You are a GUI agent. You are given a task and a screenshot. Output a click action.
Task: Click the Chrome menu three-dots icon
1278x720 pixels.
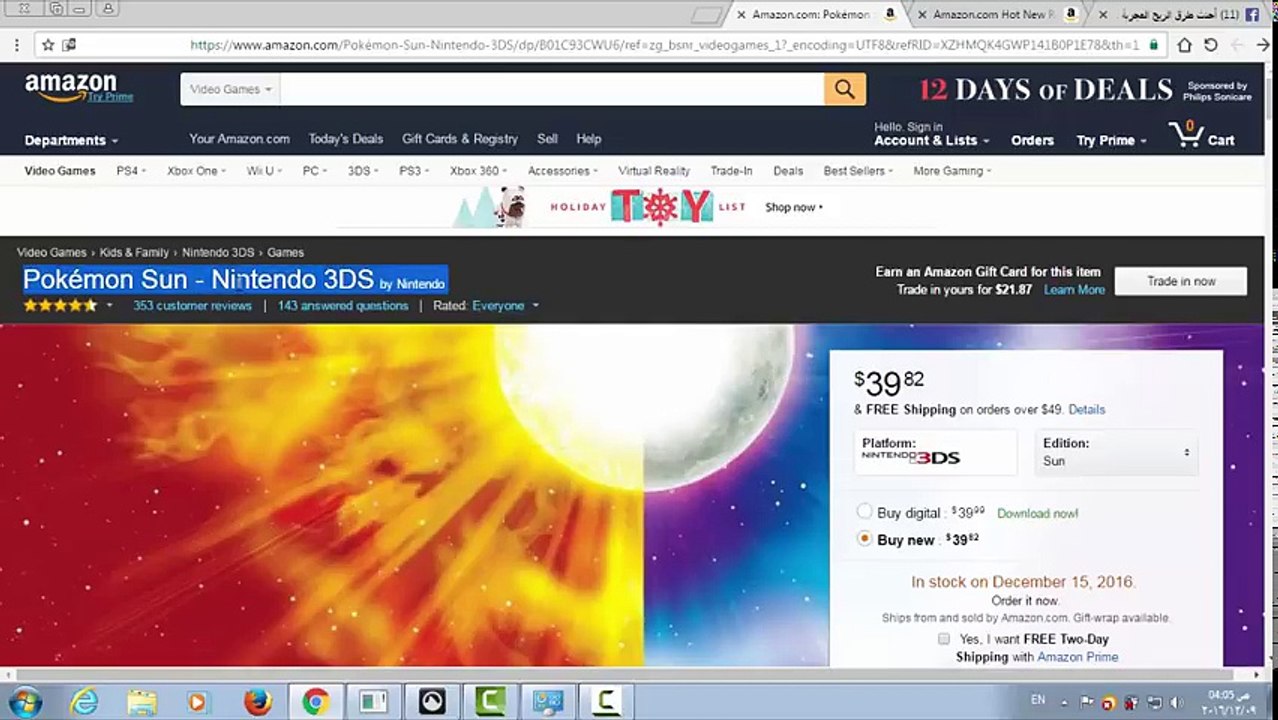click(16, 45)
